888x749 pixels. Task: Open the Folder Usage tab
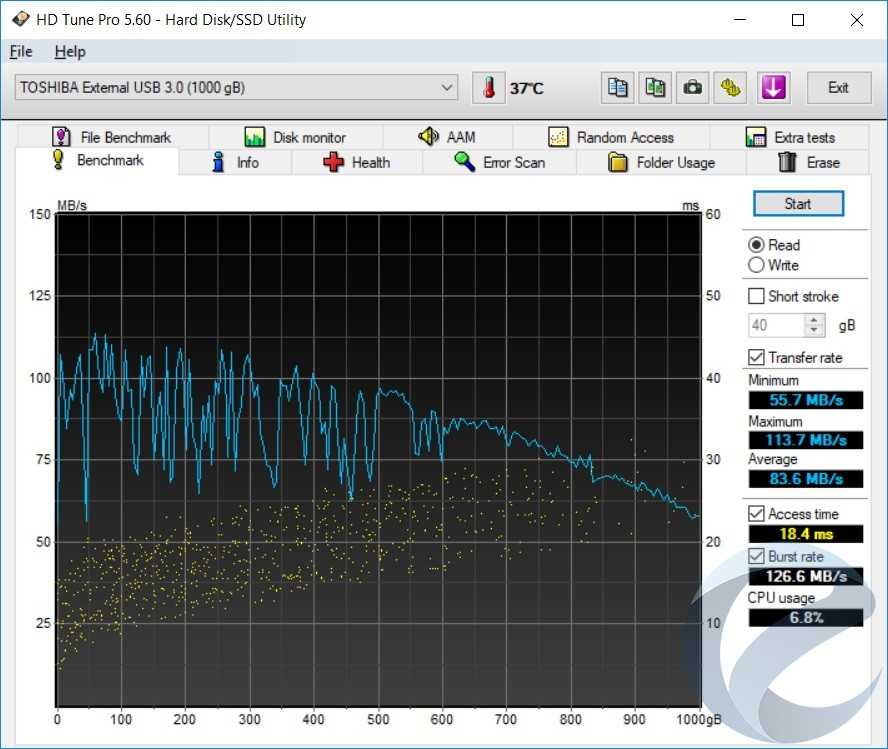(661, 162)
